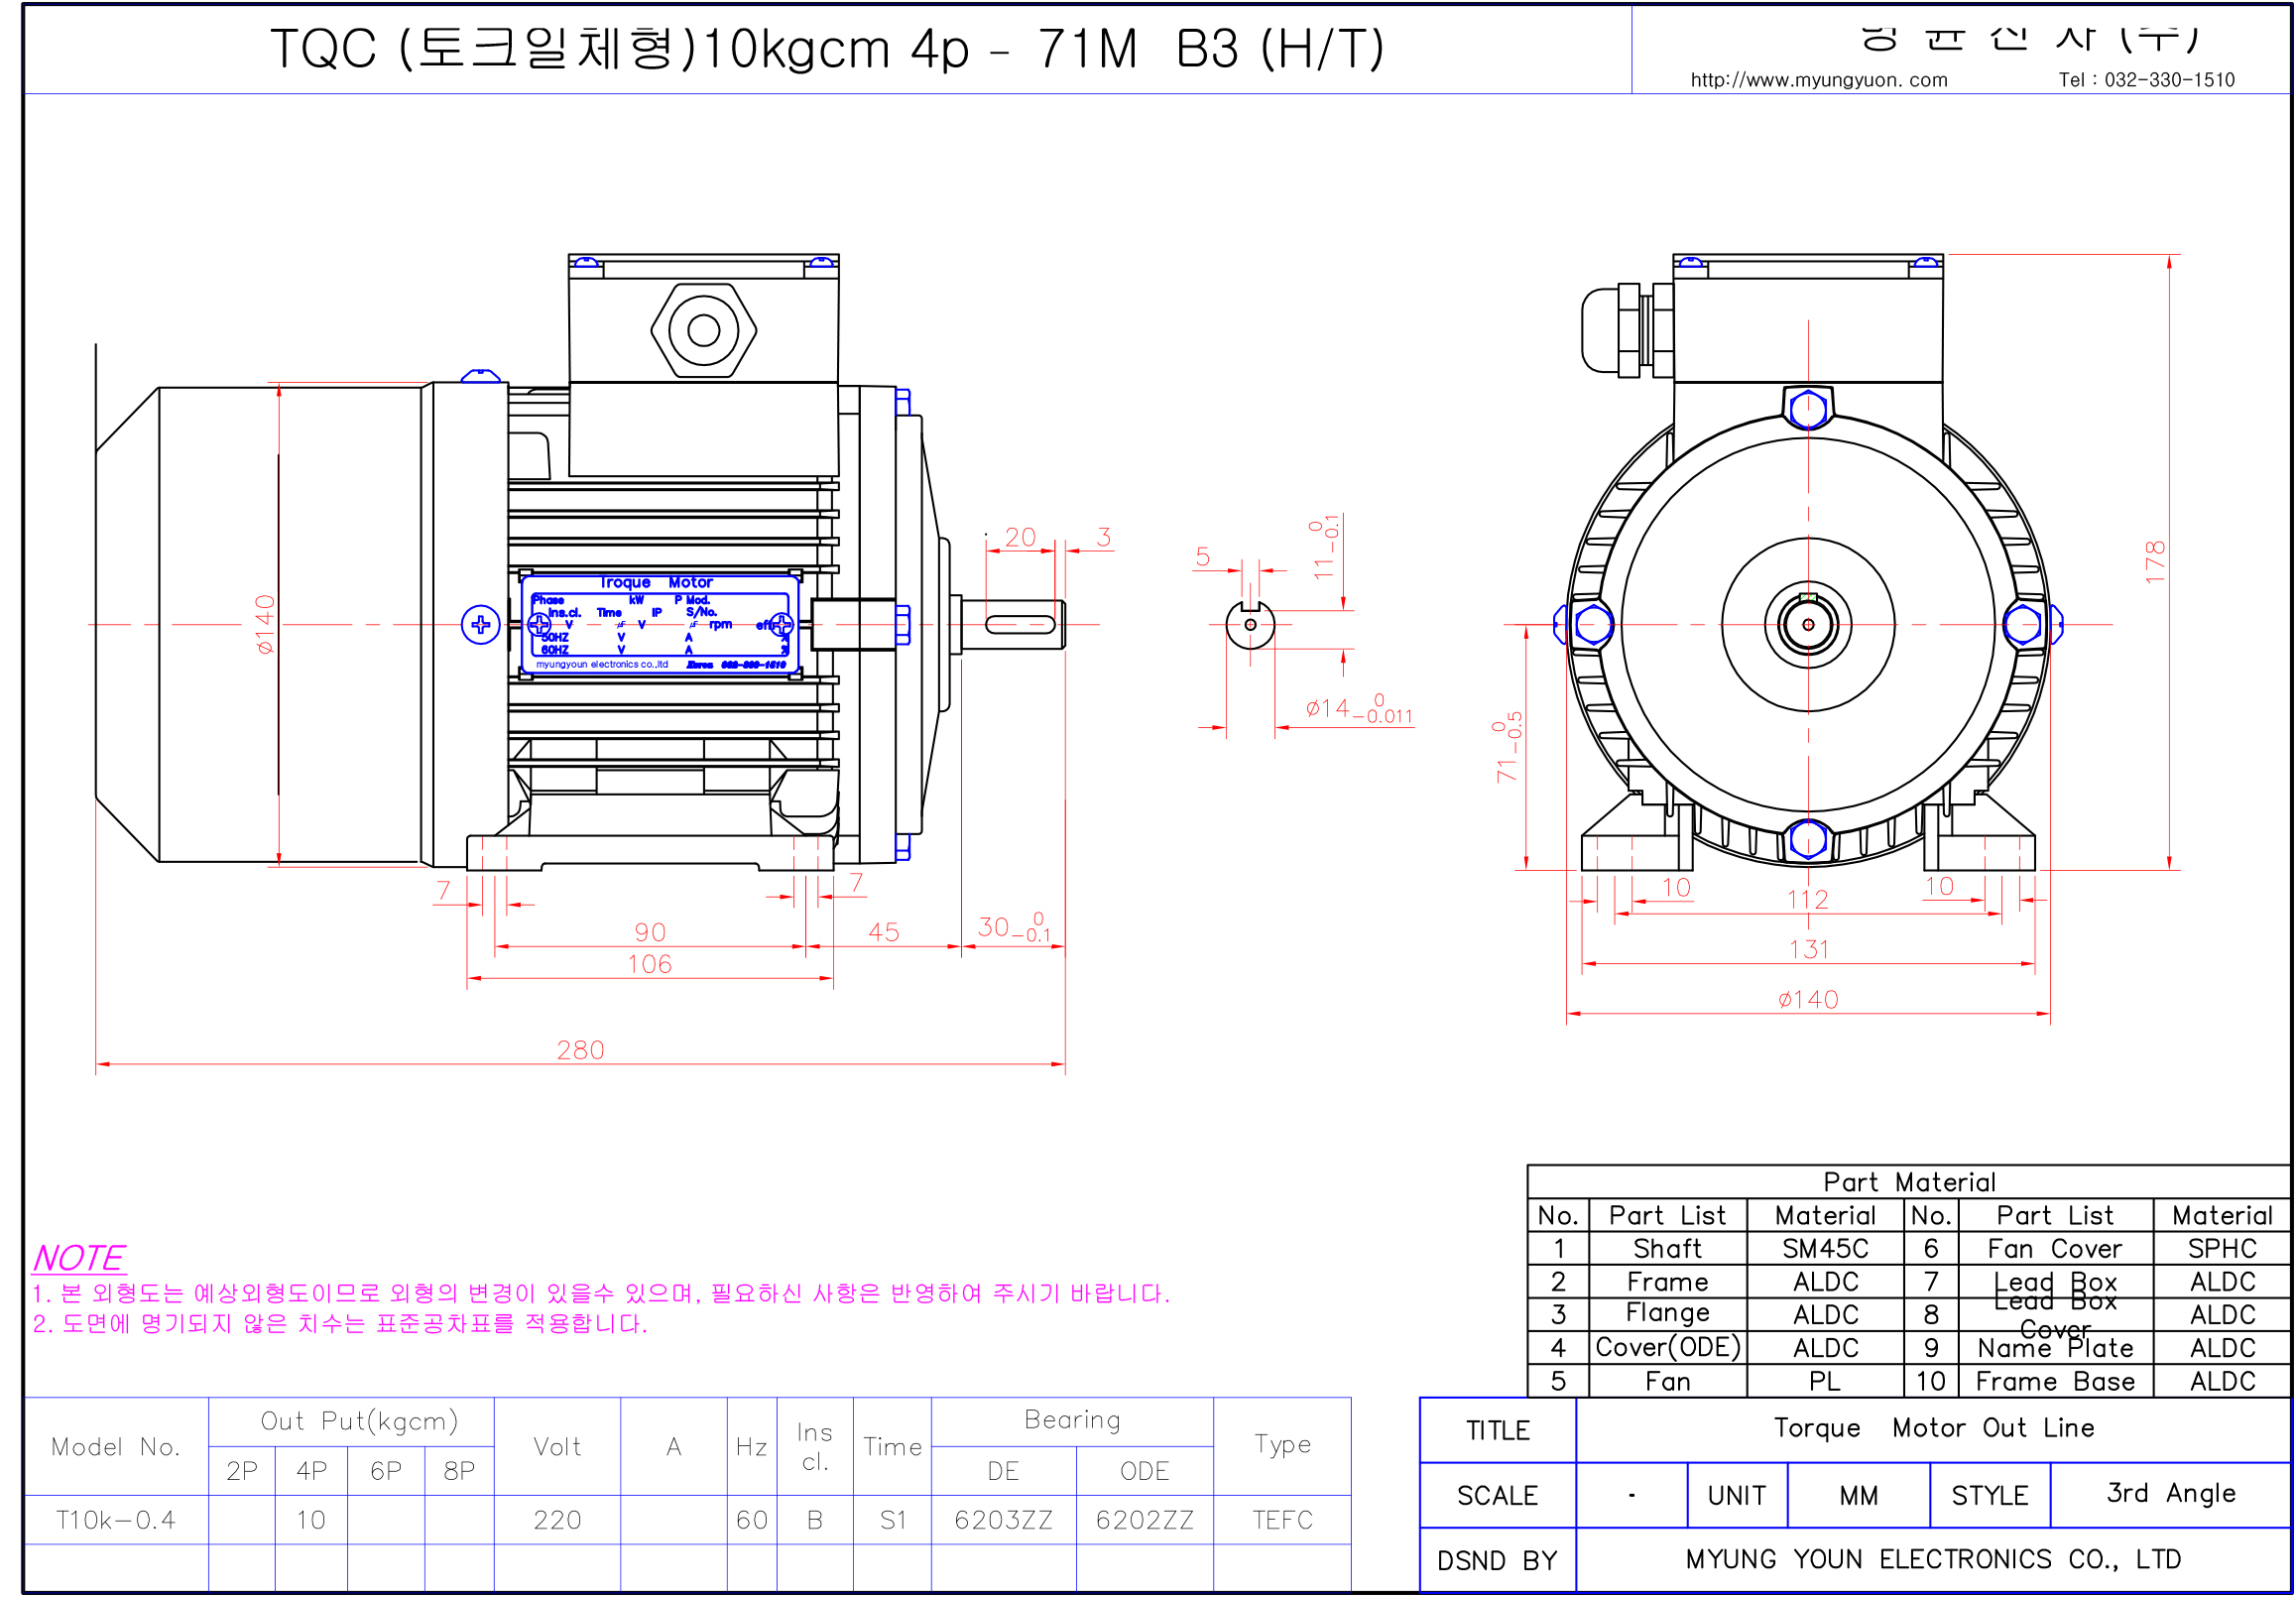Select the '2P' column header
The image size is (2296, 1597).
242,1471
